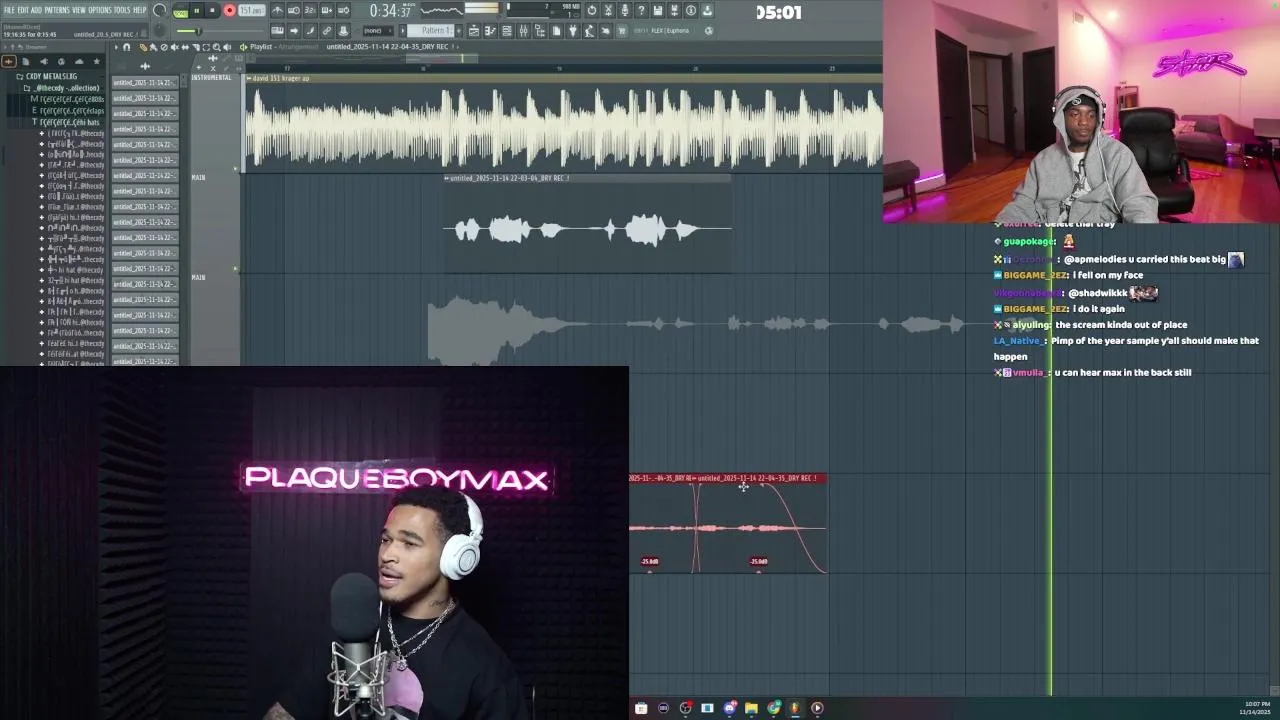Toggle Song/Pattern mode button
The height and width of the screenshot is (720, 1280).
[180, 12]
